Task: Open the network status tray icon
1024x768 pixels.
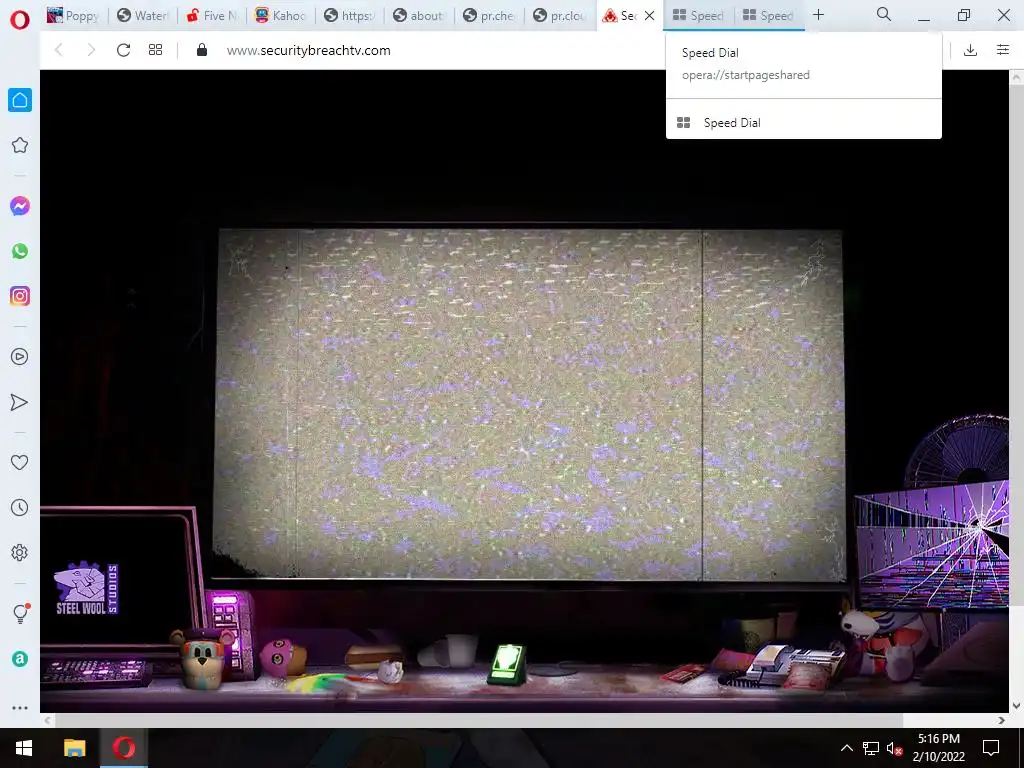Action: click(871, 748)
